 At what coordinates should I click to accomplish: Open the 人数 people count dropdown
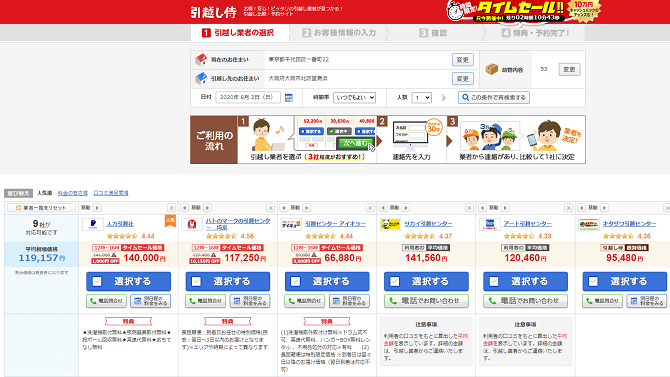click(421, 97)
